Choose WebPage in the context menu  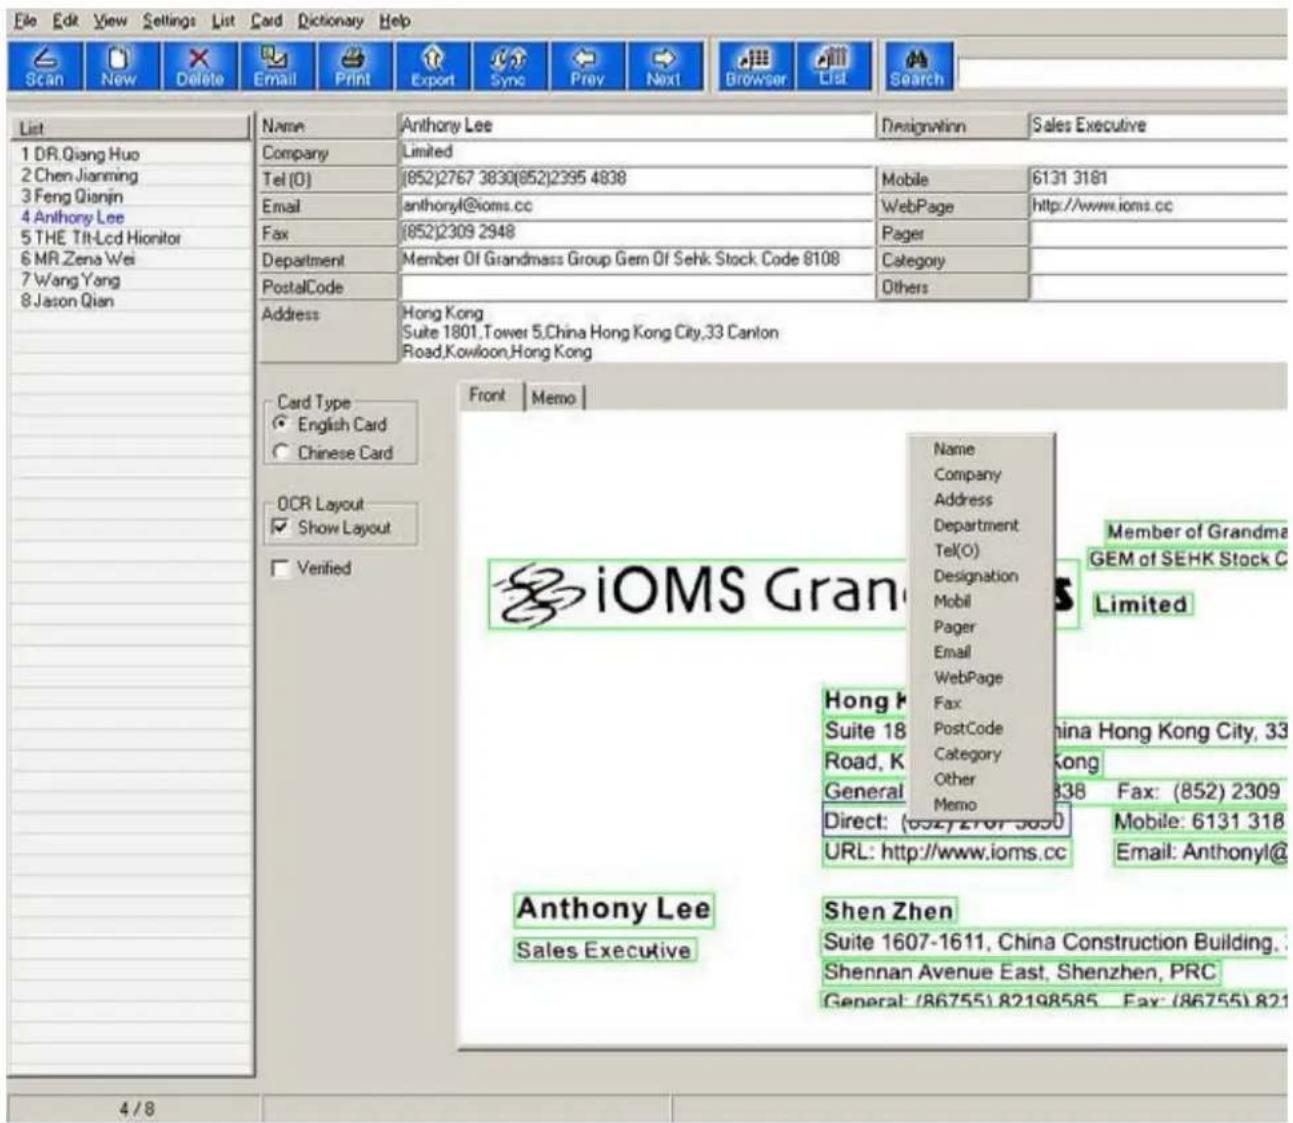point(980,677)
